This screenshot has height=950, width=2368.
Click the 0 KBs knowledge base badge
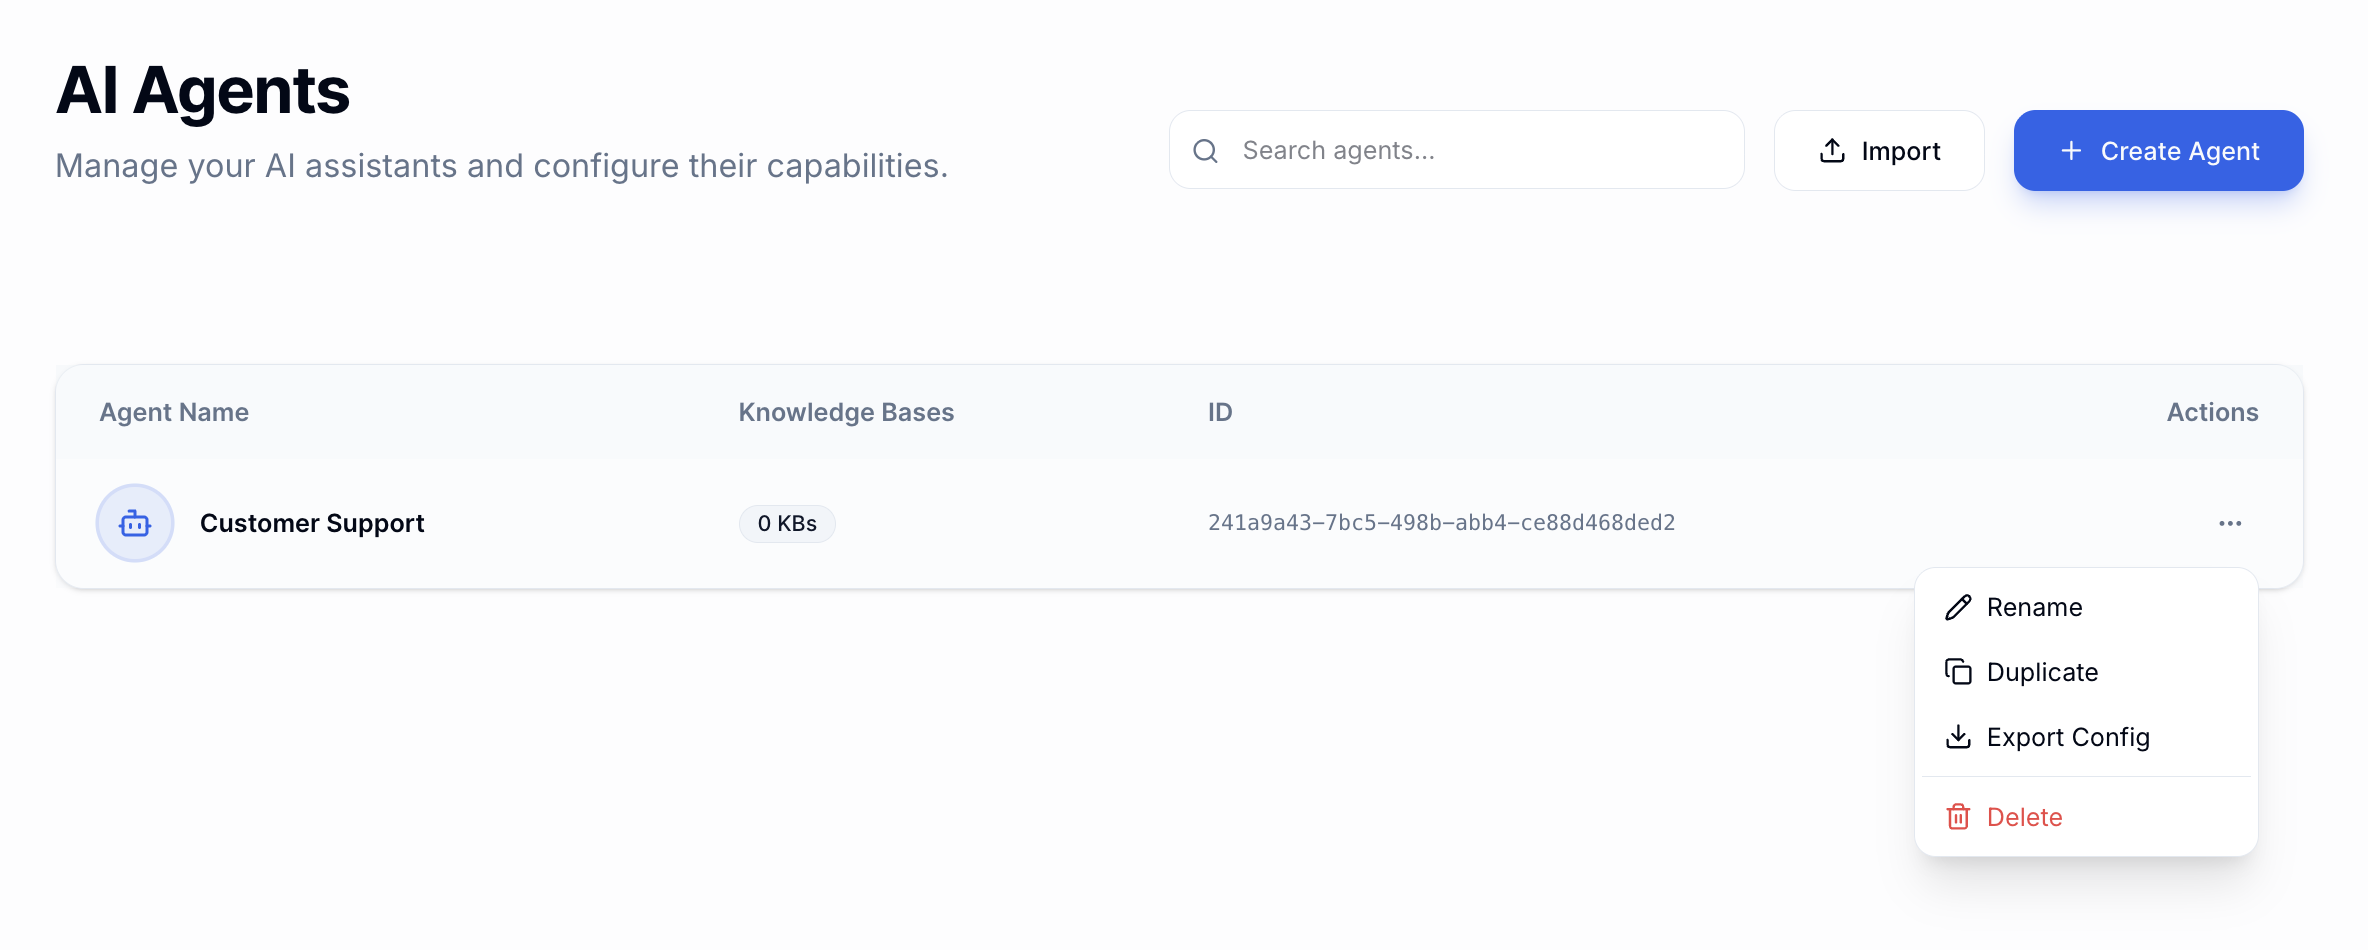[x=786, y=522]
